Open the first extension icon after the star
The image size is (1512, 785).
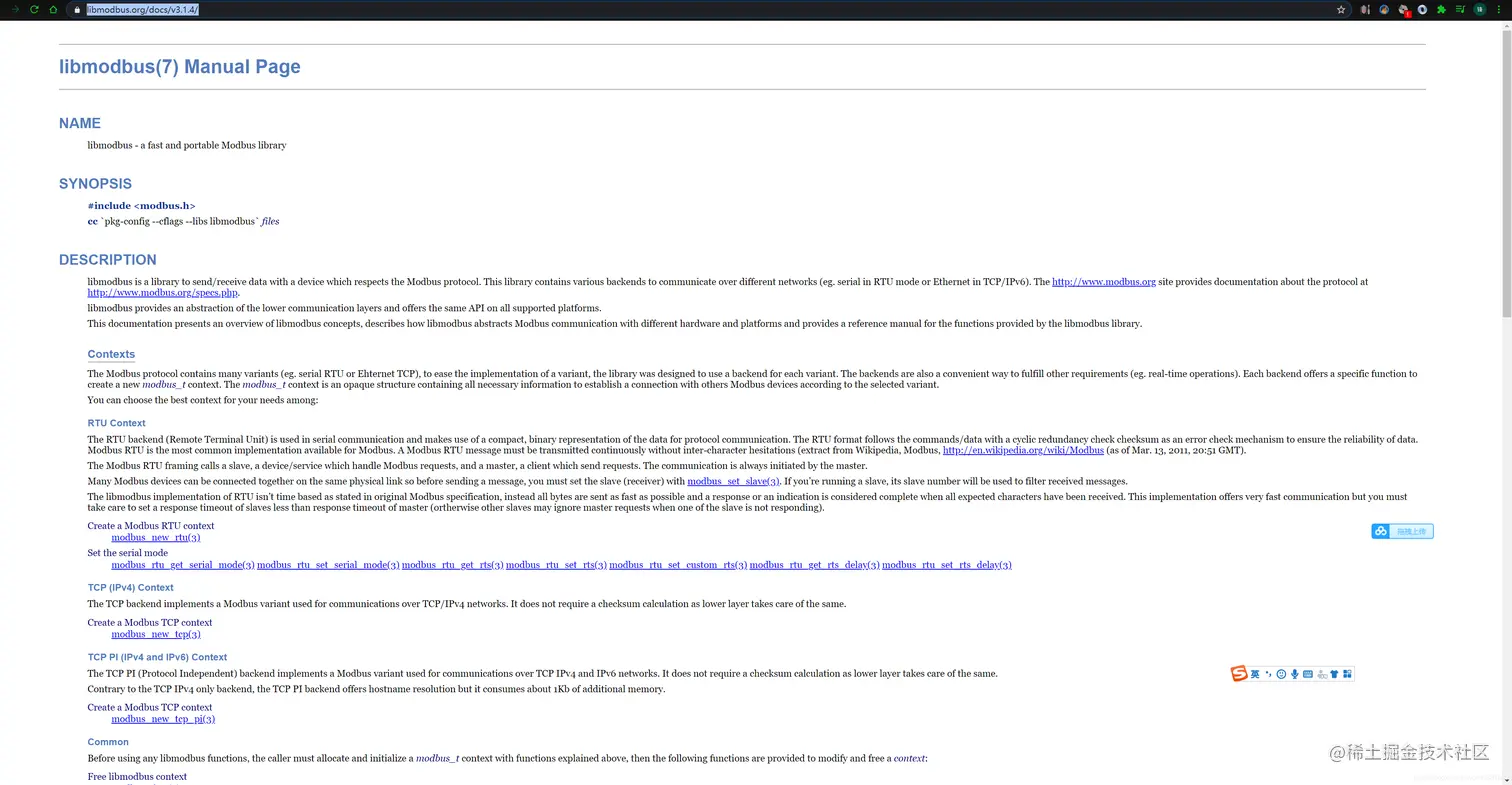[1365, 9]
